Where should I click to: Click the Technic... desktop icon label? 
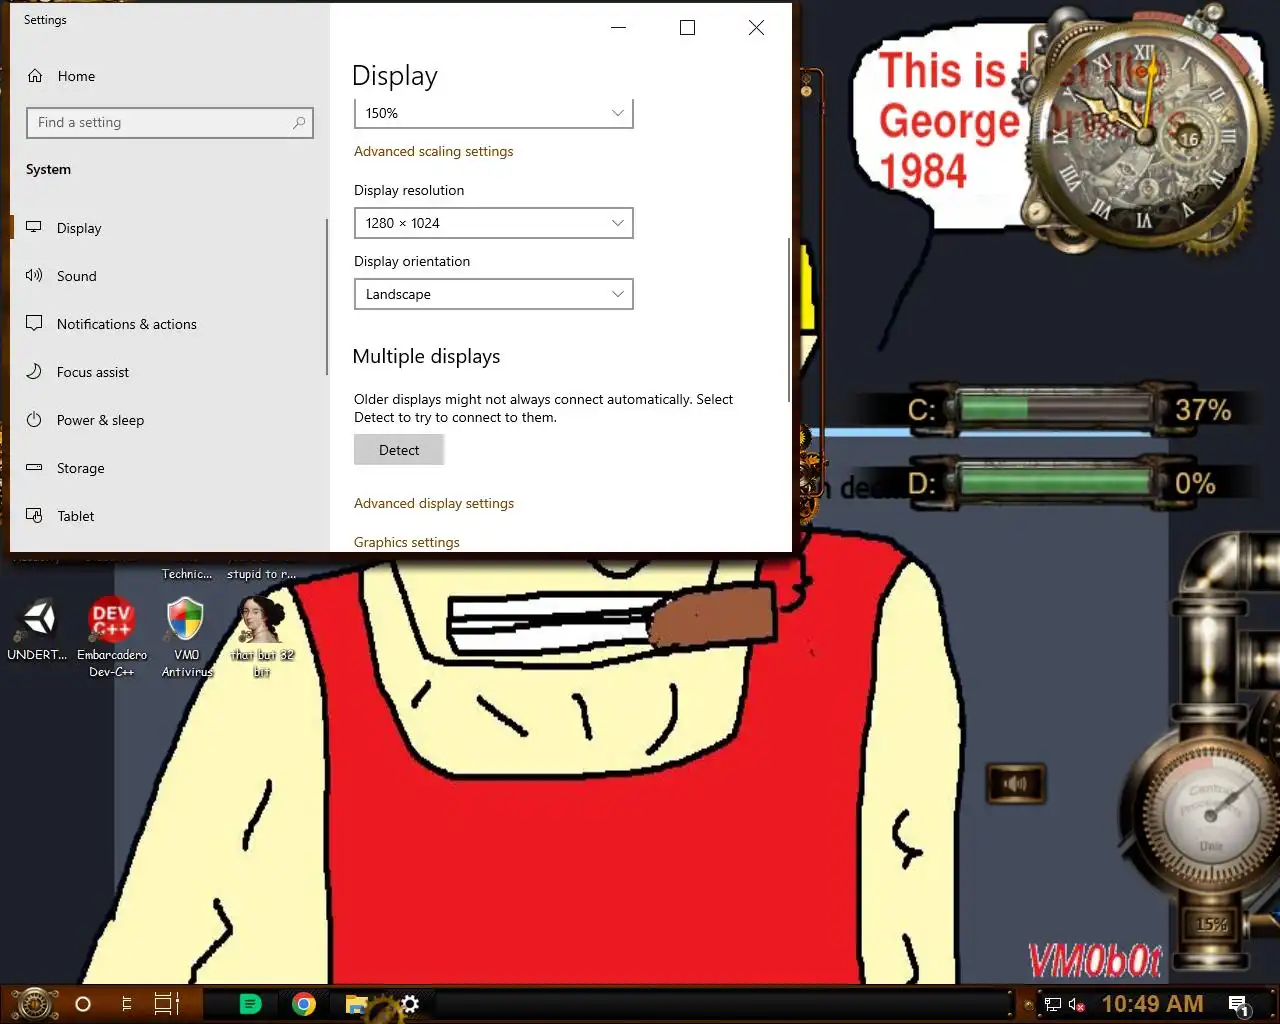click(x=187, y=574)
